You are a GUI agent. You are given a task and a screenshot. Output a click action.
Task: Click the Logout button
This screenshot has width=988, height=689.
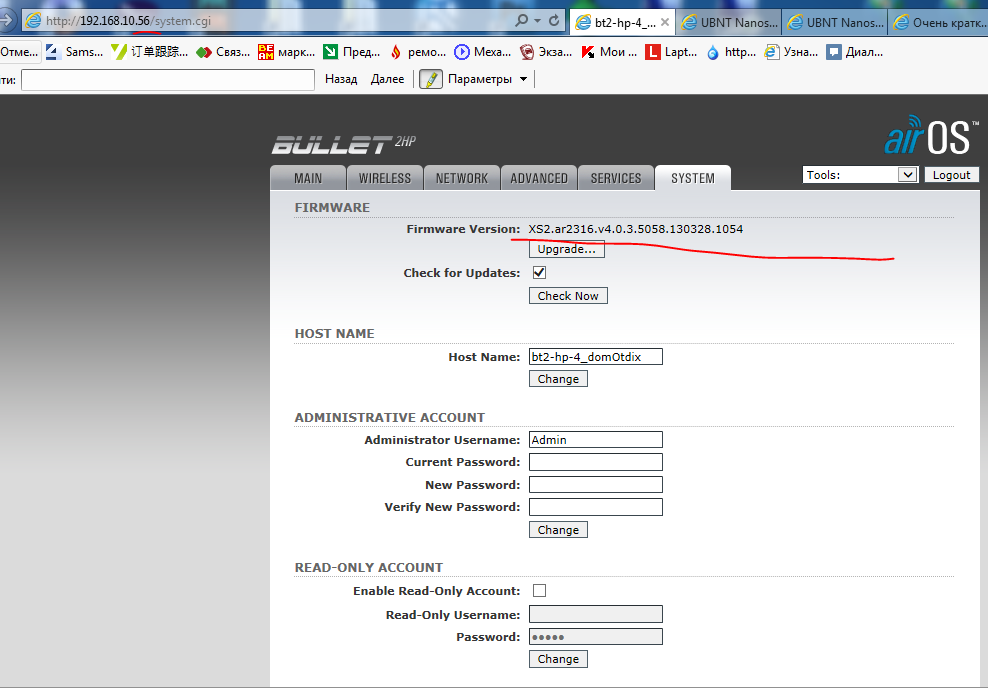tap(951, 175)
